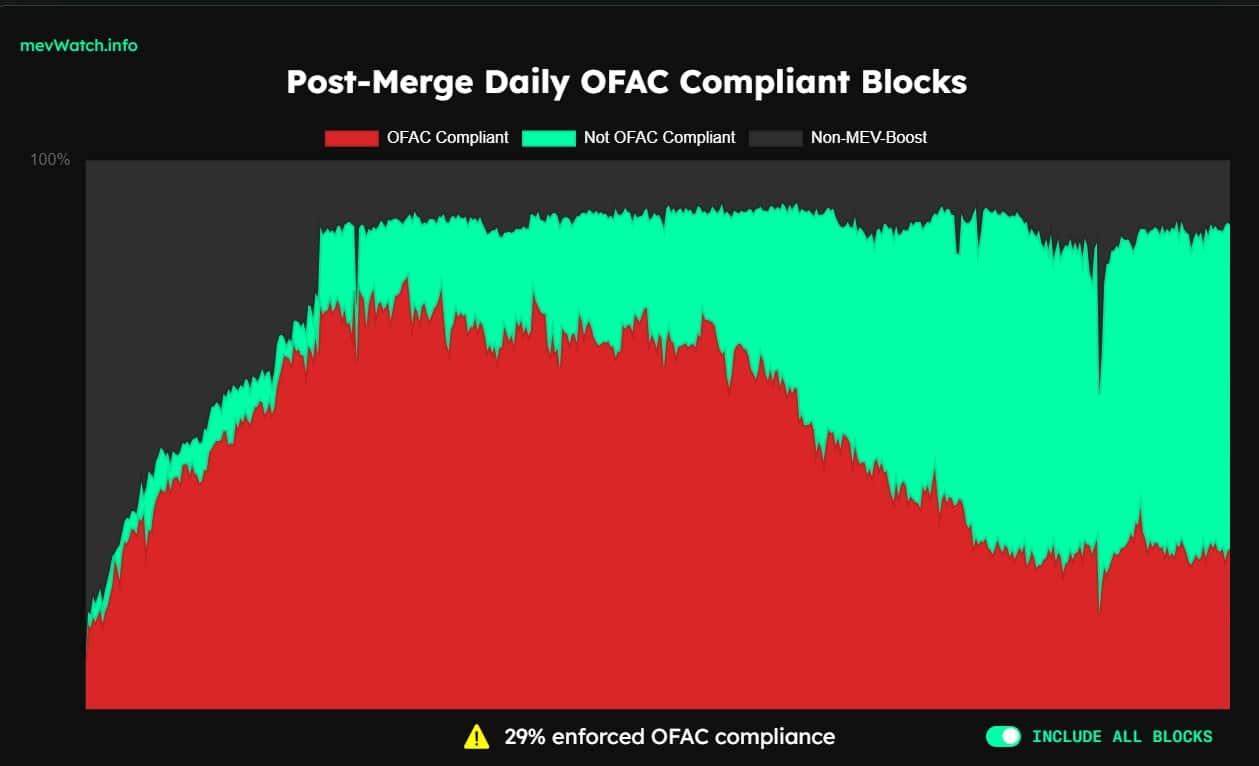Image resolution: width=1259 pixels, height=766 pixels.
Task: Click the red area's sharp dip near the right side
Action: coord(1100,600)
